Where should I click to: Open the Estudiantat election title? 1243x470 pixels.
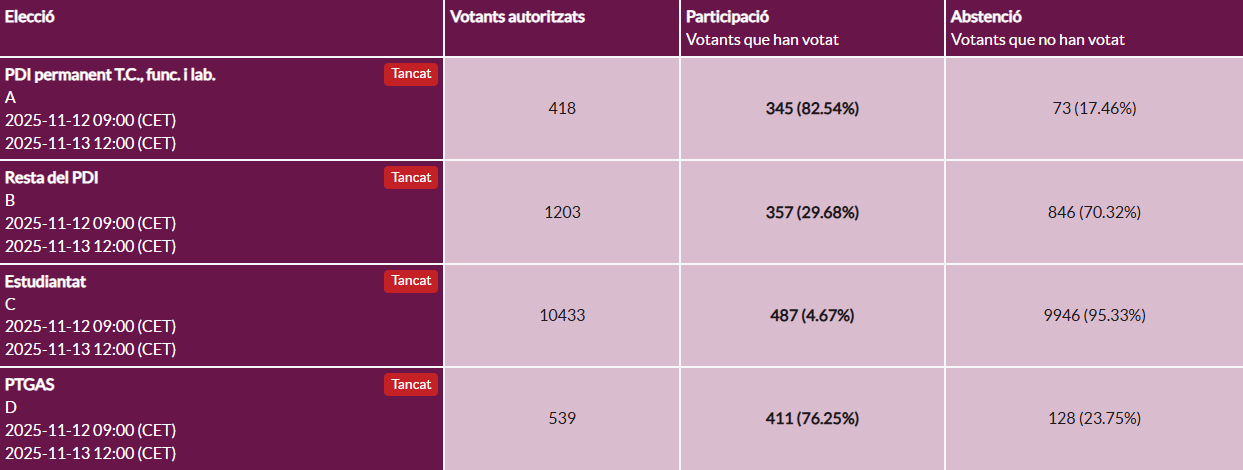[46, 281]
